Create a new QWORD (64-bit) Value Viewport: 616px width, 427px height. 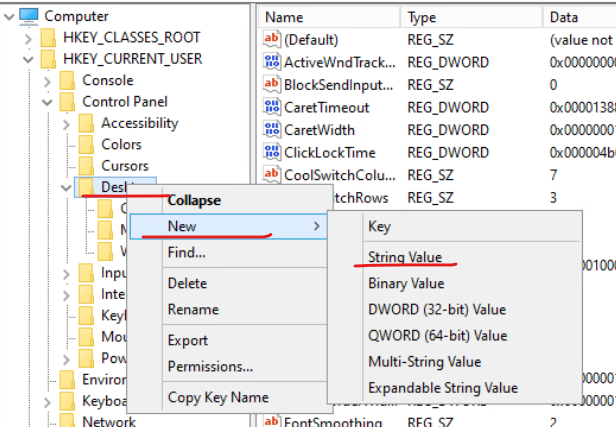click(437, 336)
